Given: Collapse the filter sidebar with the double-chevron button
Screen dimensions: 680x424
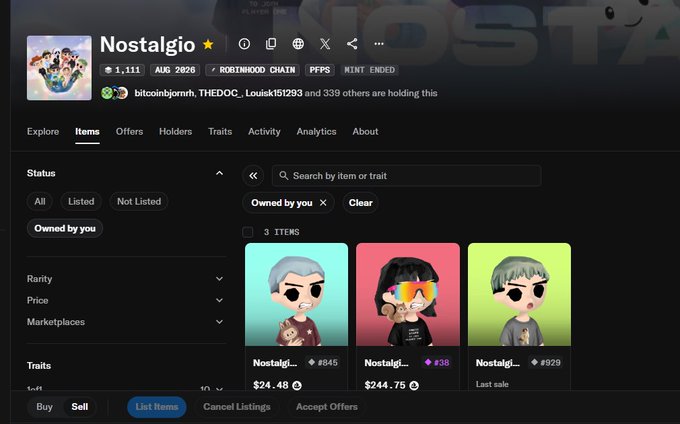Looking at the screenshot, I should pyautogui.click(x=253, y=176).
